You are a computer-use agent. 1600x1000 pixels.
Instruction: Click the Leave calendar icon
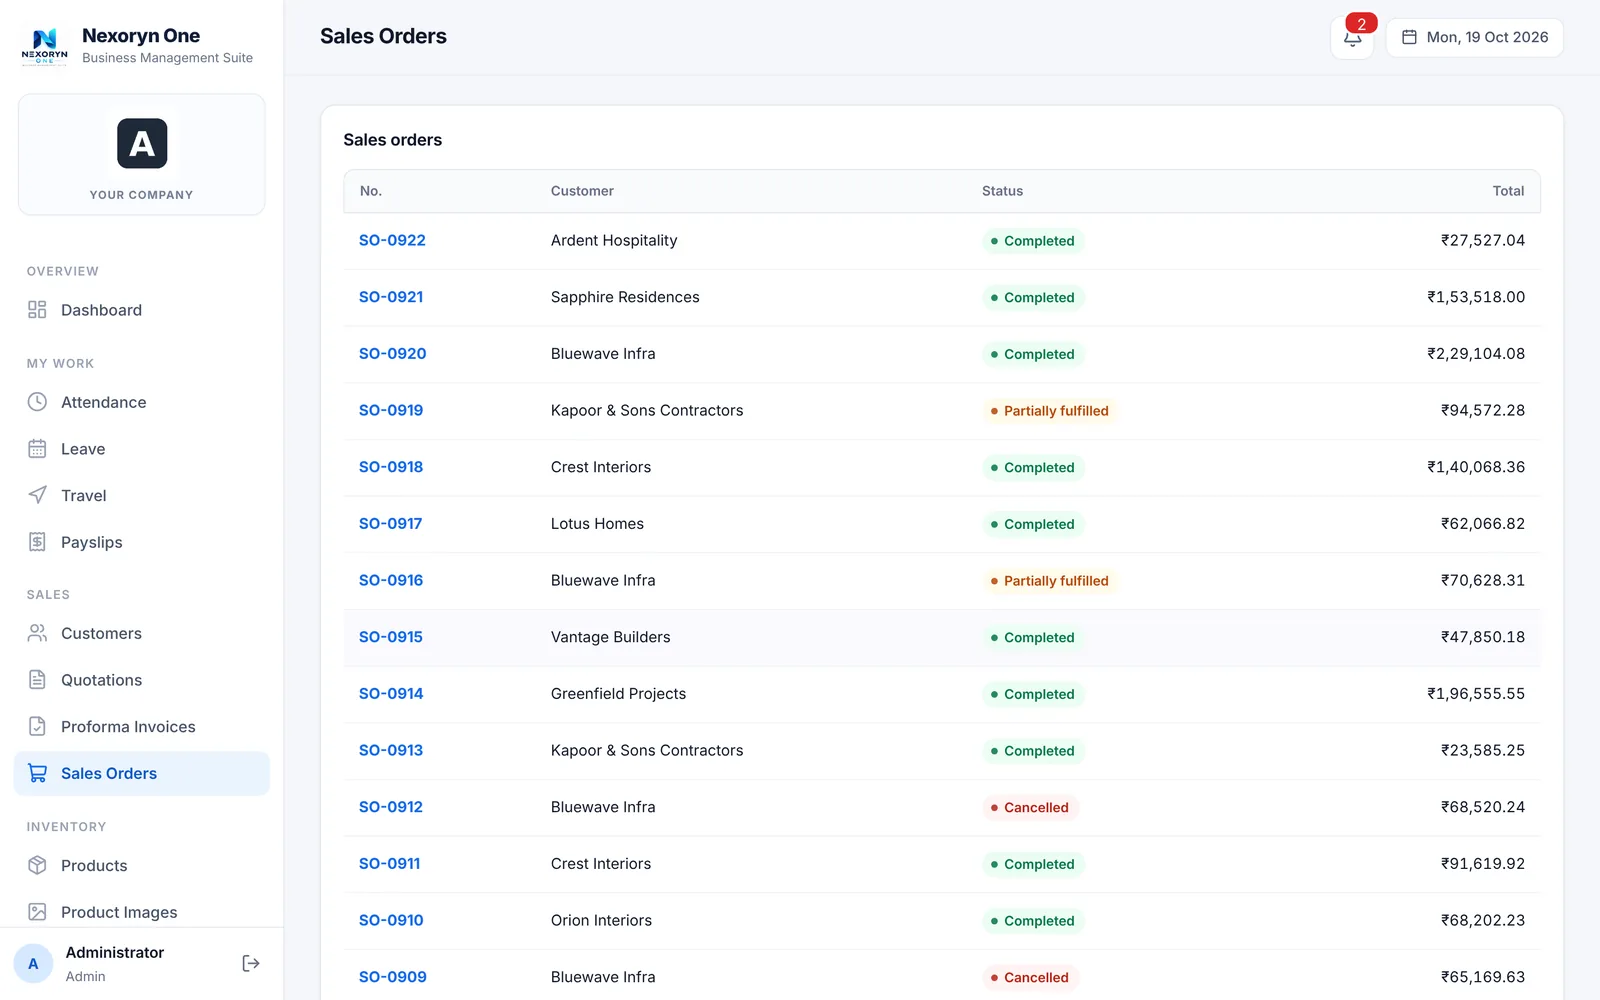click(37, 449)
